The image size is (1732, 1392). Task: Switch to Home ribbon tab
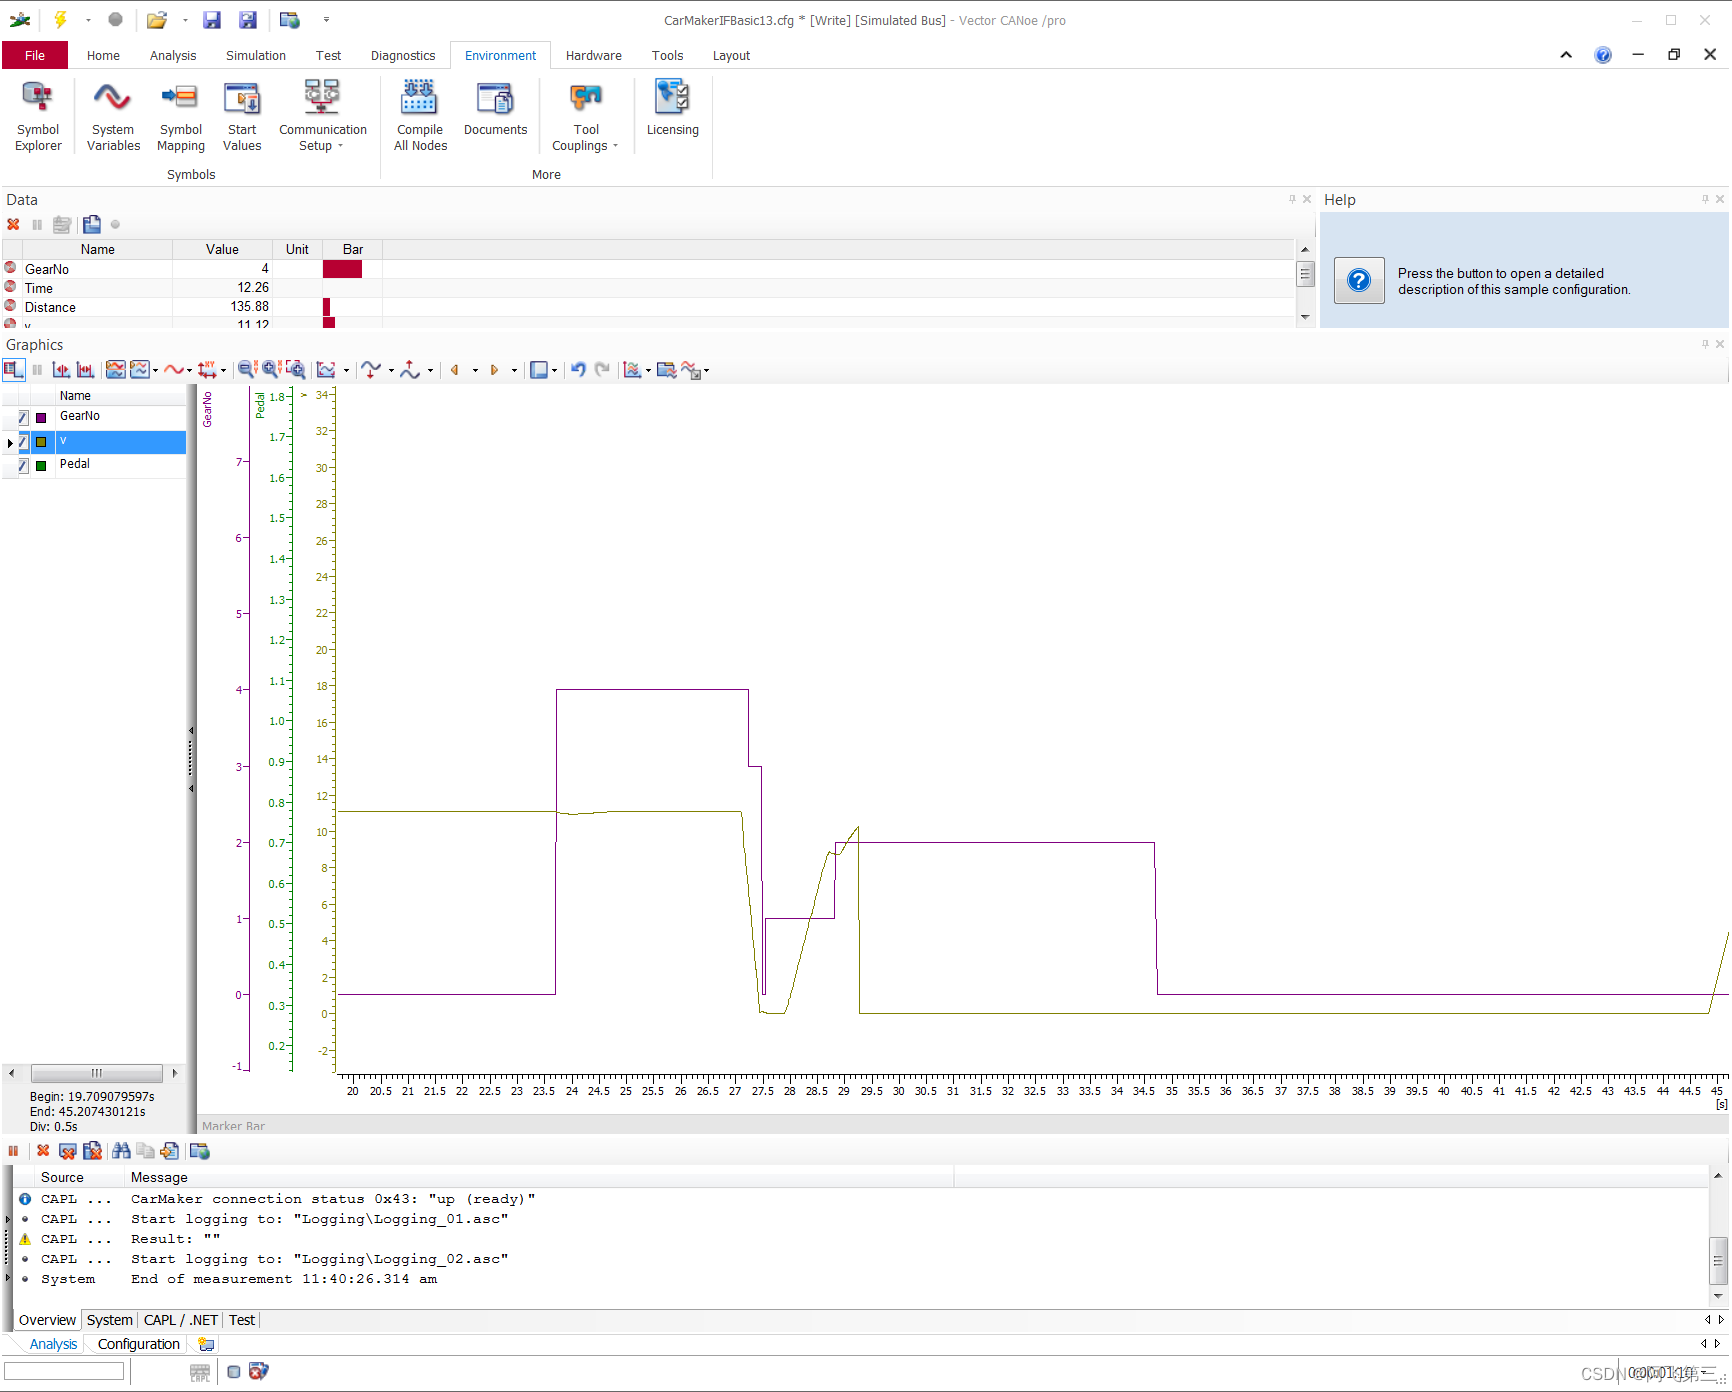103,55
